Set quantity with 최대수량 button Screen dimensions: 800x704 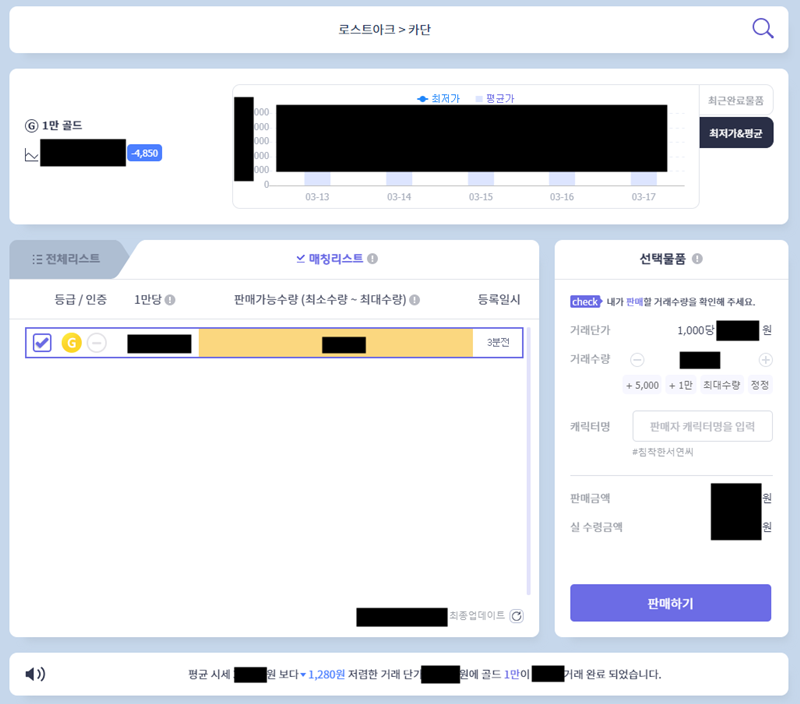721,385
